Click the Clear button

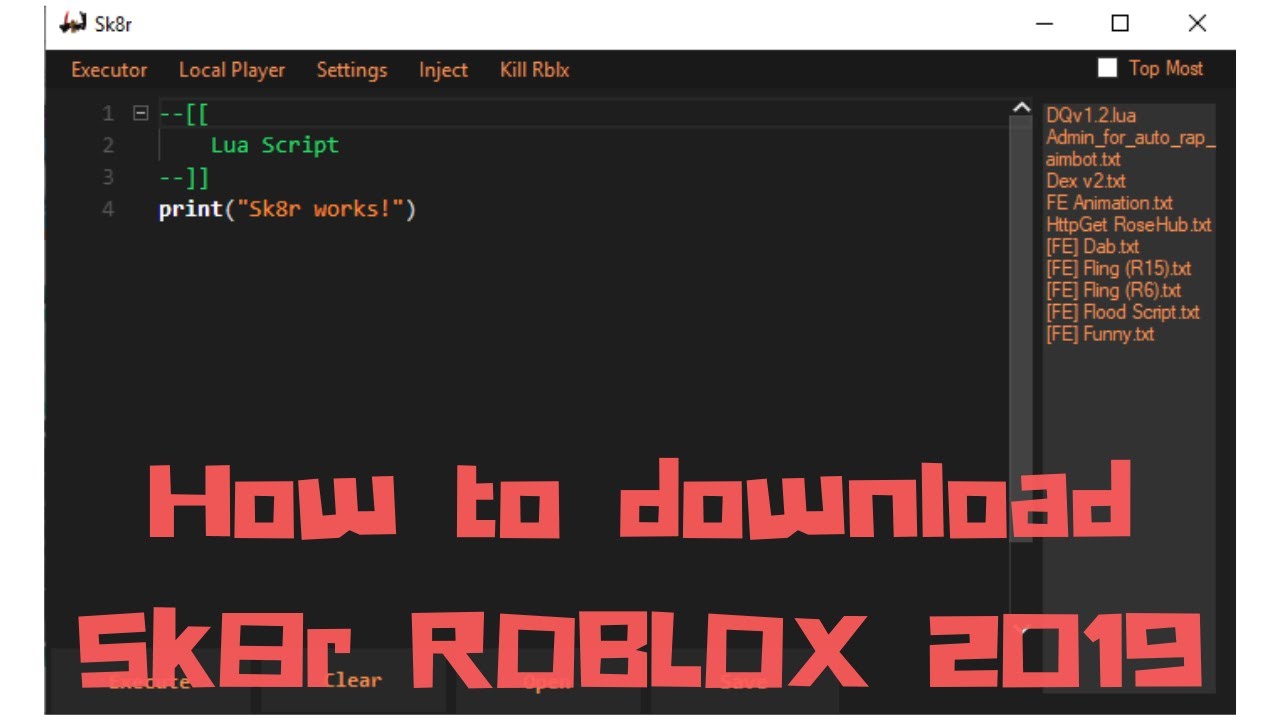tap(353, 681)
